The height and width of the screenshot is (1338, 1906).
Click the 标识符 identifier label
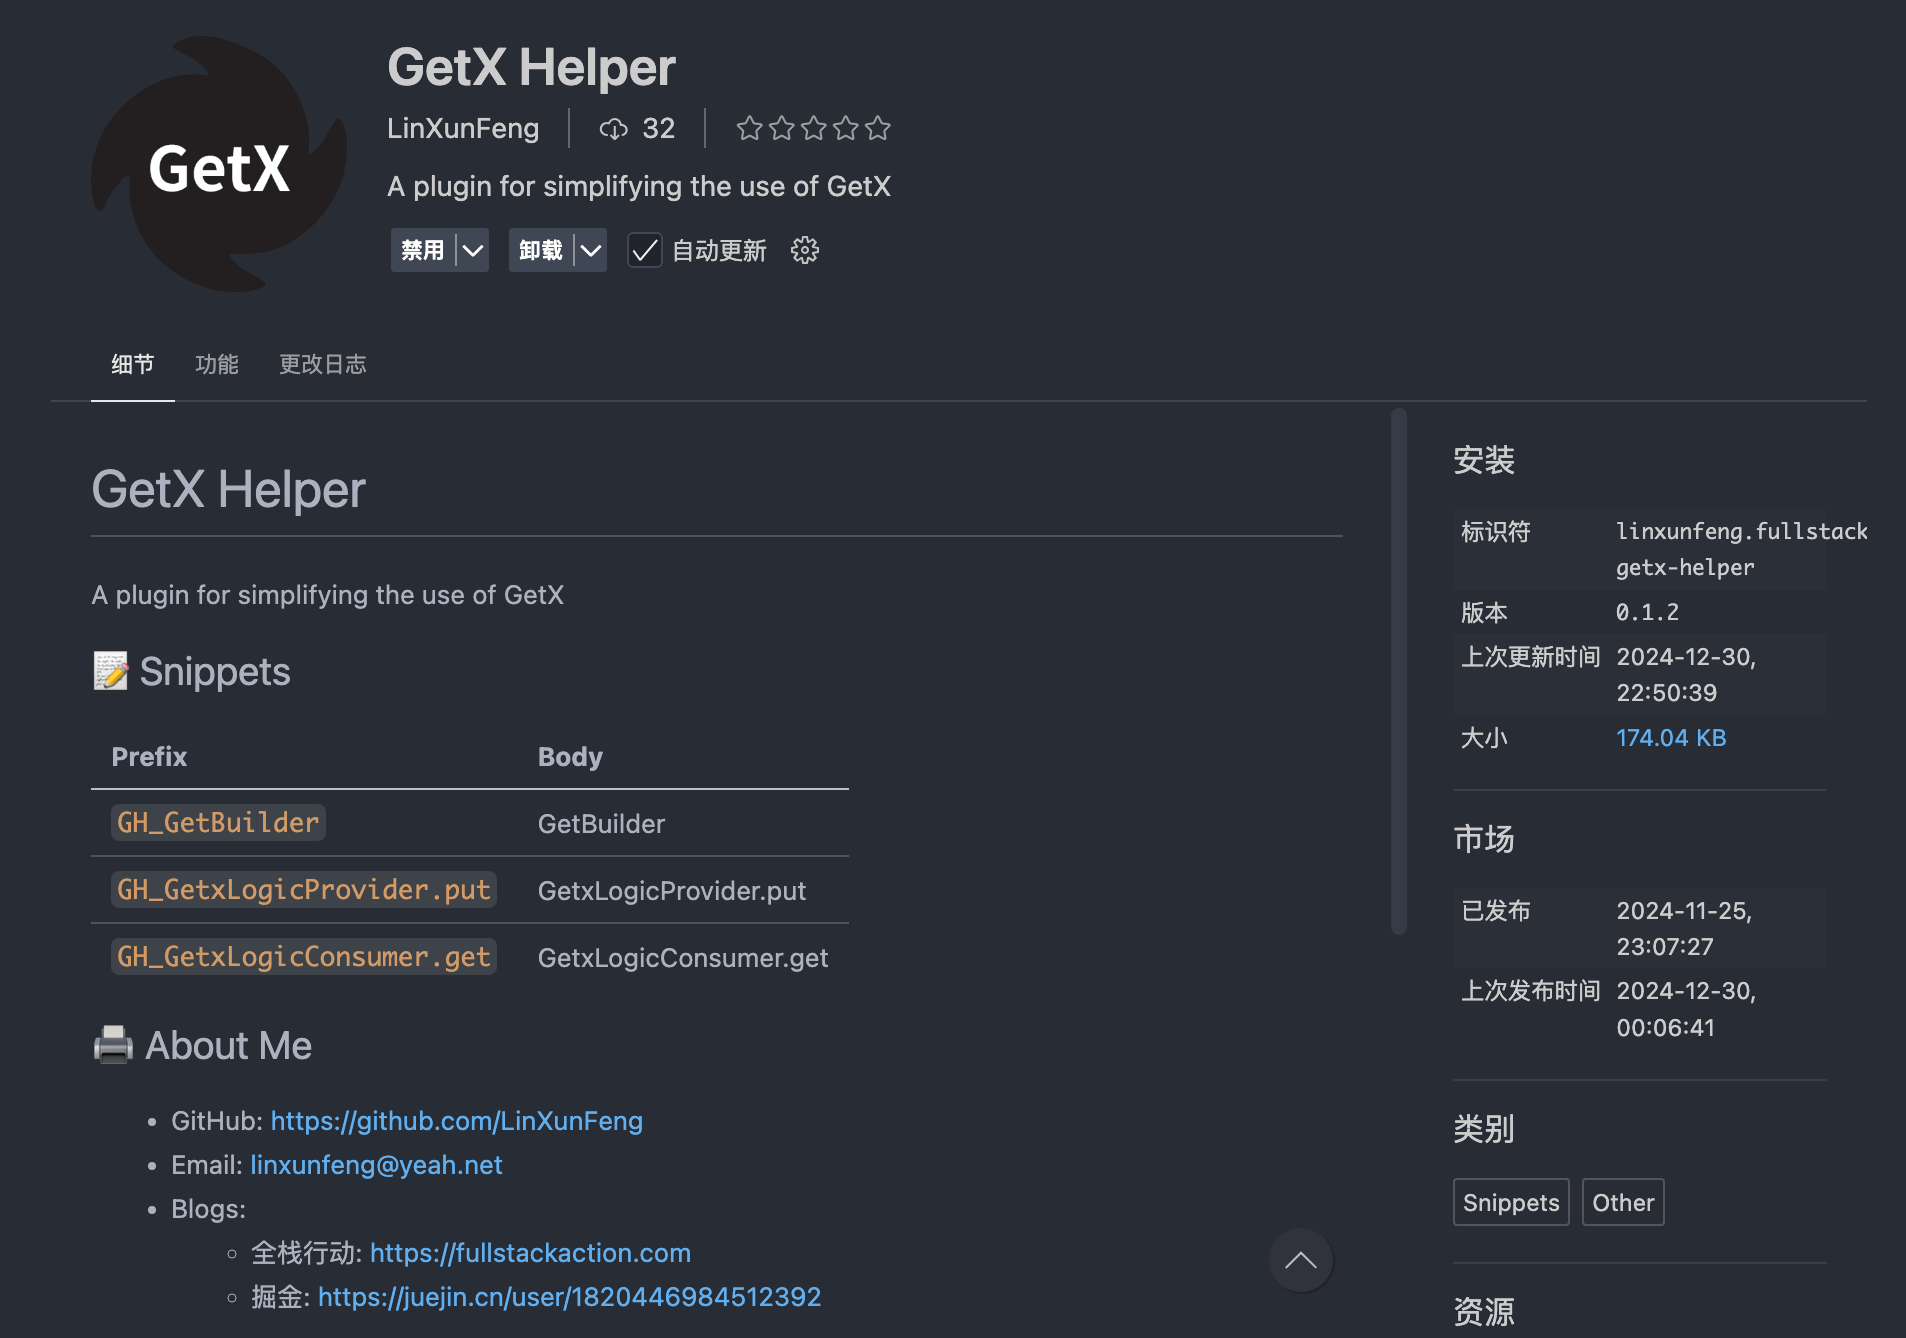(1496, 532)
